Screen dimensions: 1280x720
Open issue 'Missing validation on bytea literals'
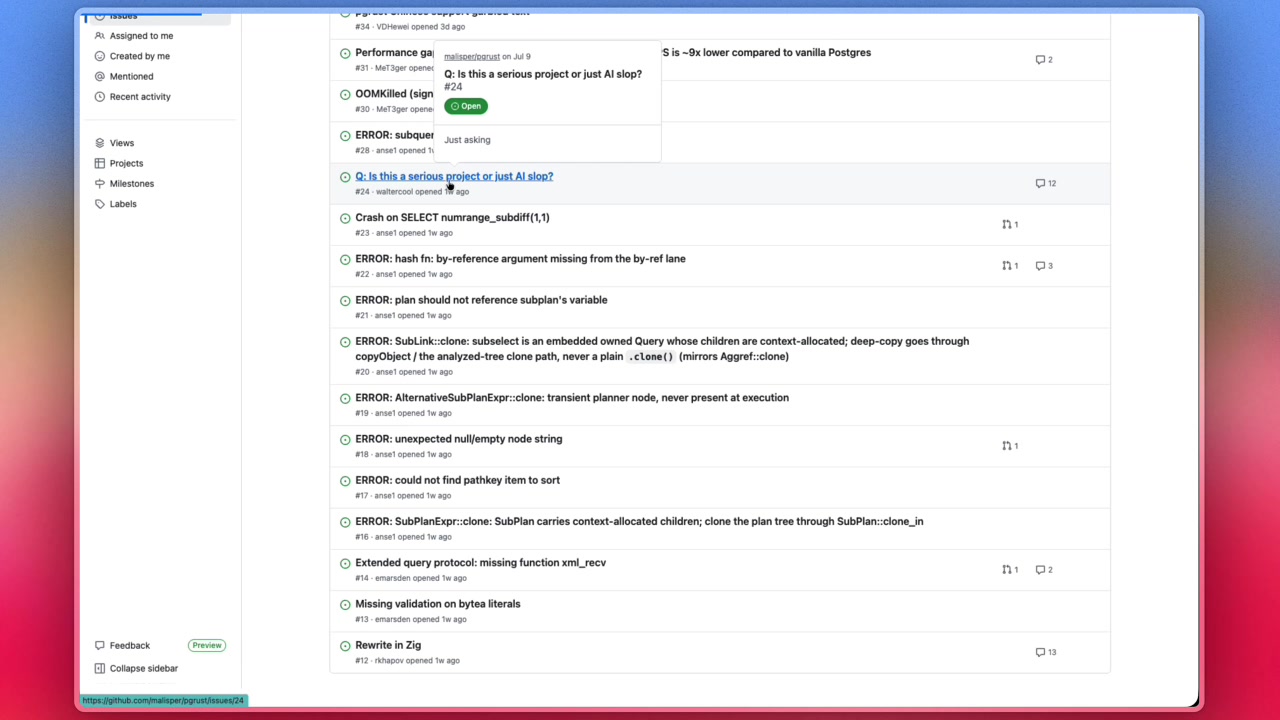pos(438,604)
